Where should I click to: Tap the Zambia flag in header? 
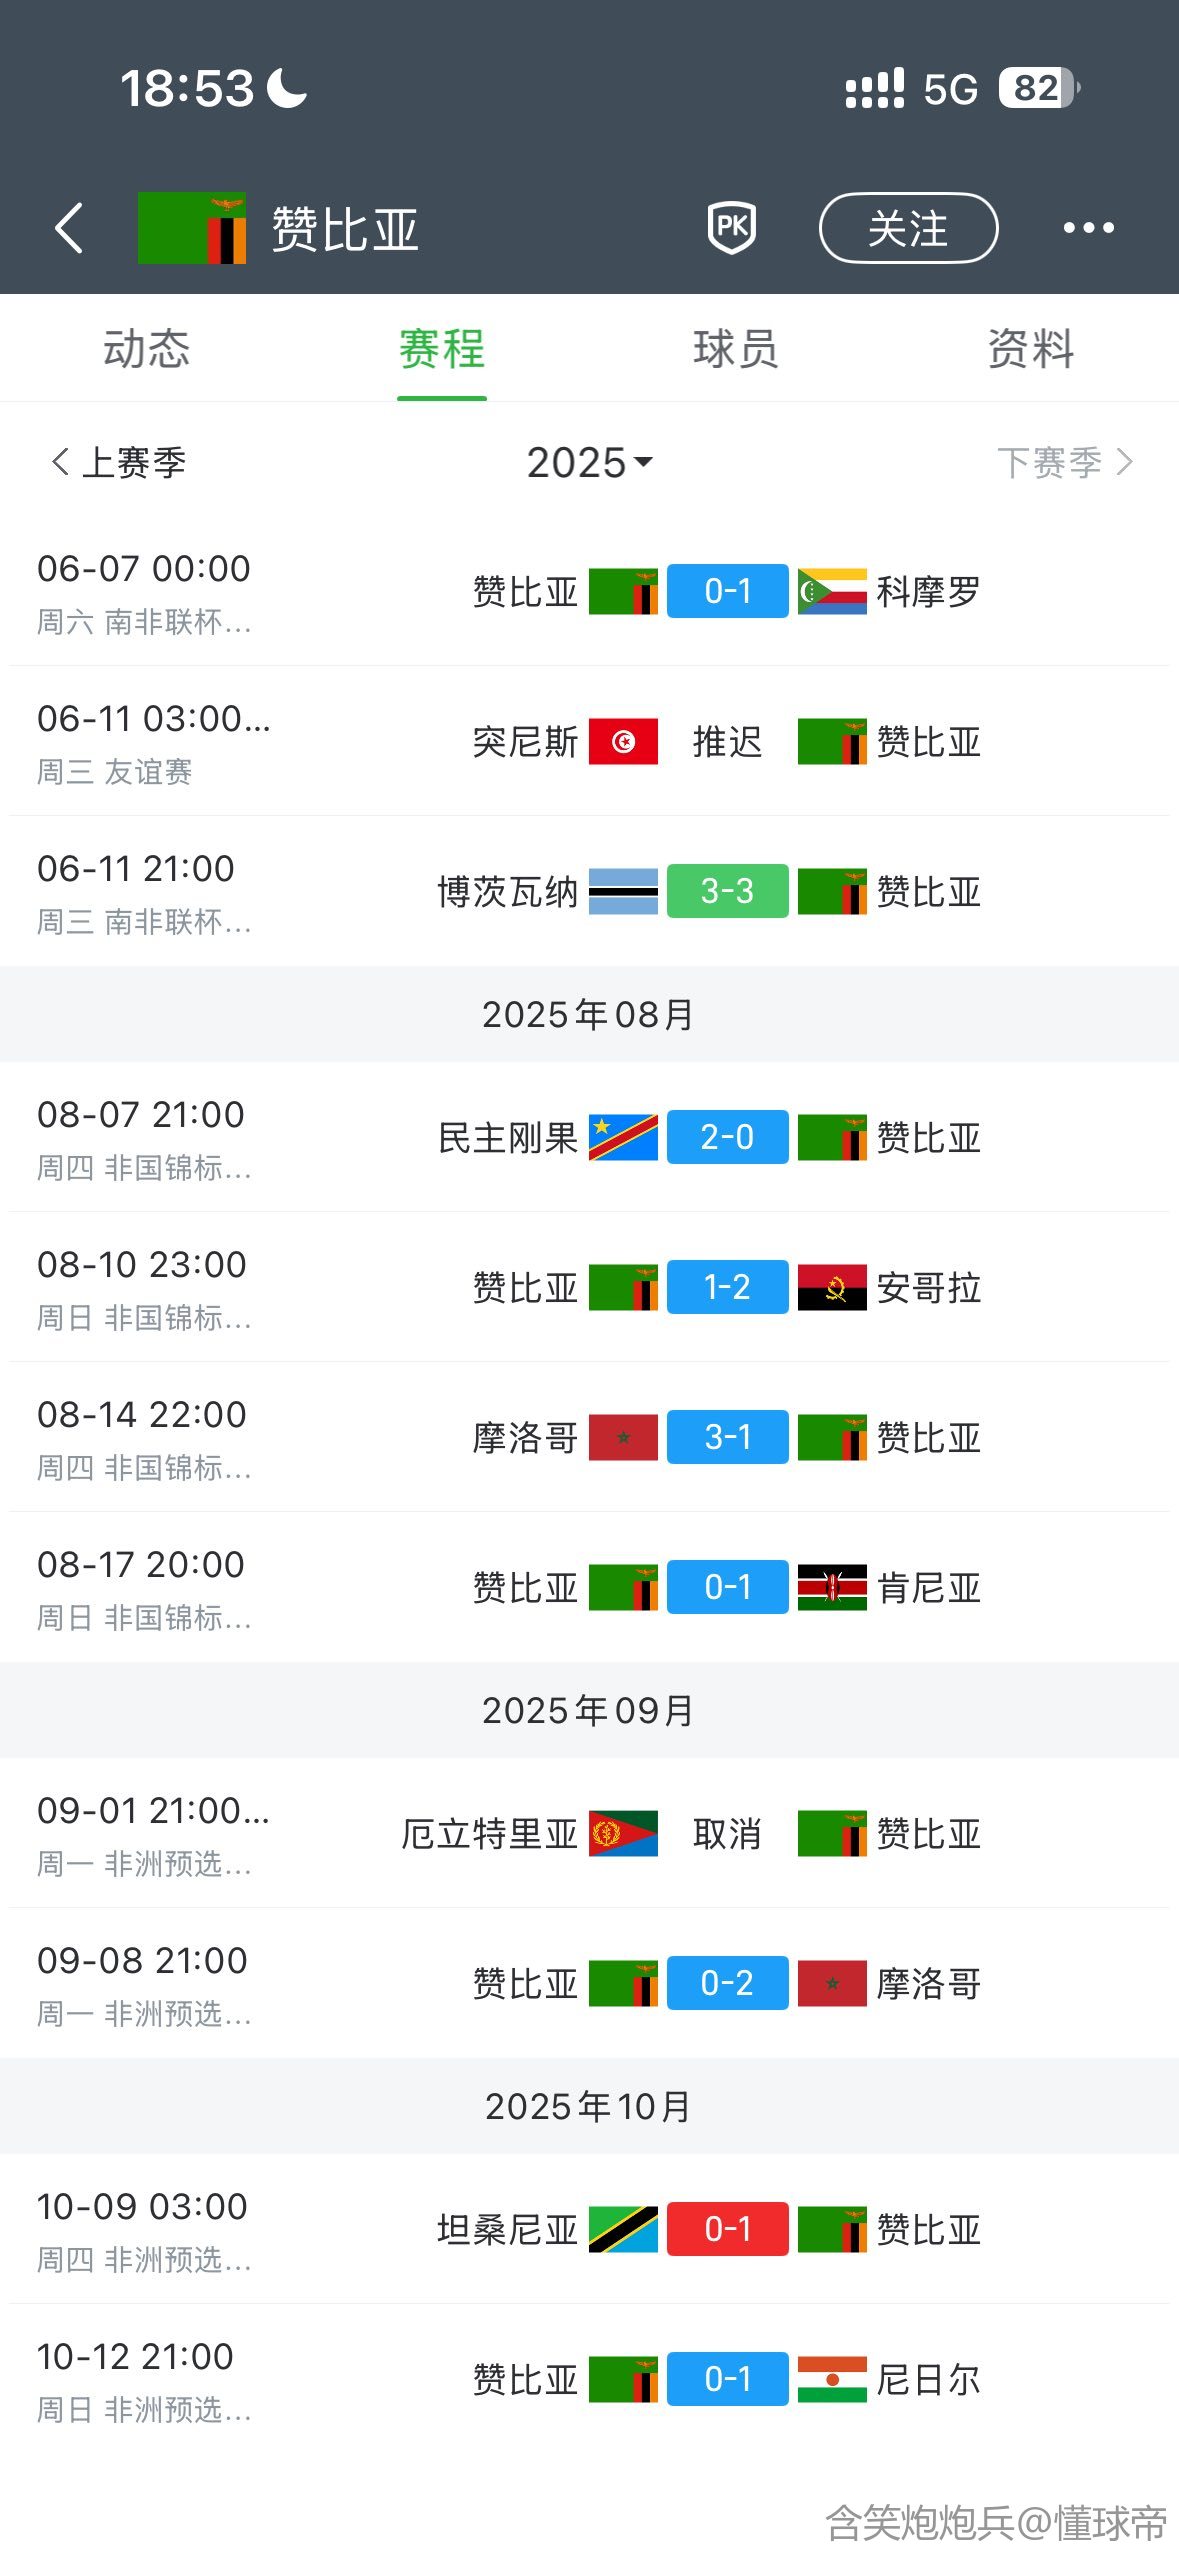[192, 228]
